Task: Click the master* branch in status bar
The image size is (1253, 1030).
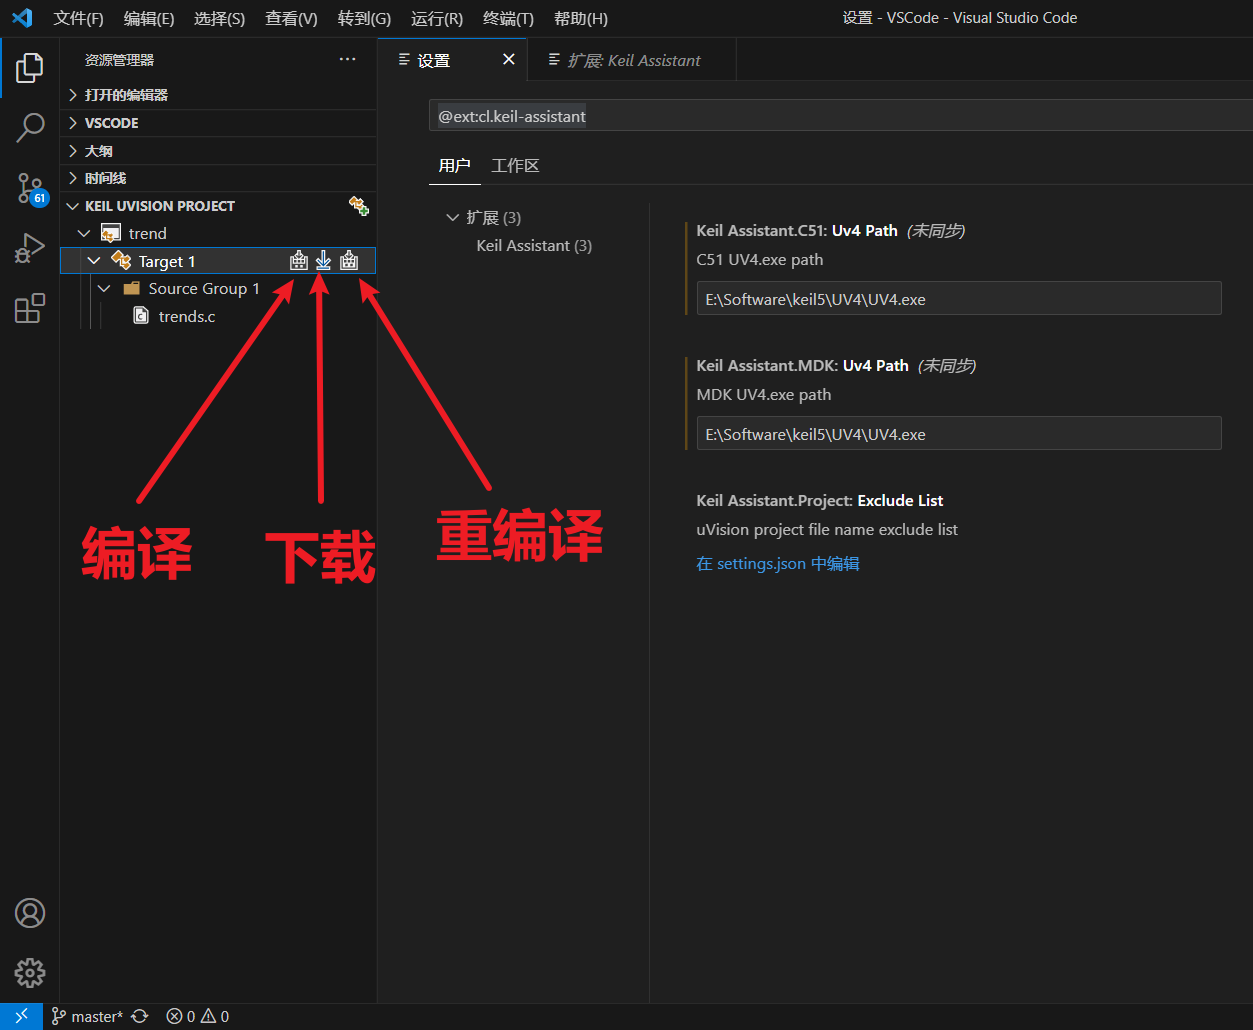Action: point(88,1016)
